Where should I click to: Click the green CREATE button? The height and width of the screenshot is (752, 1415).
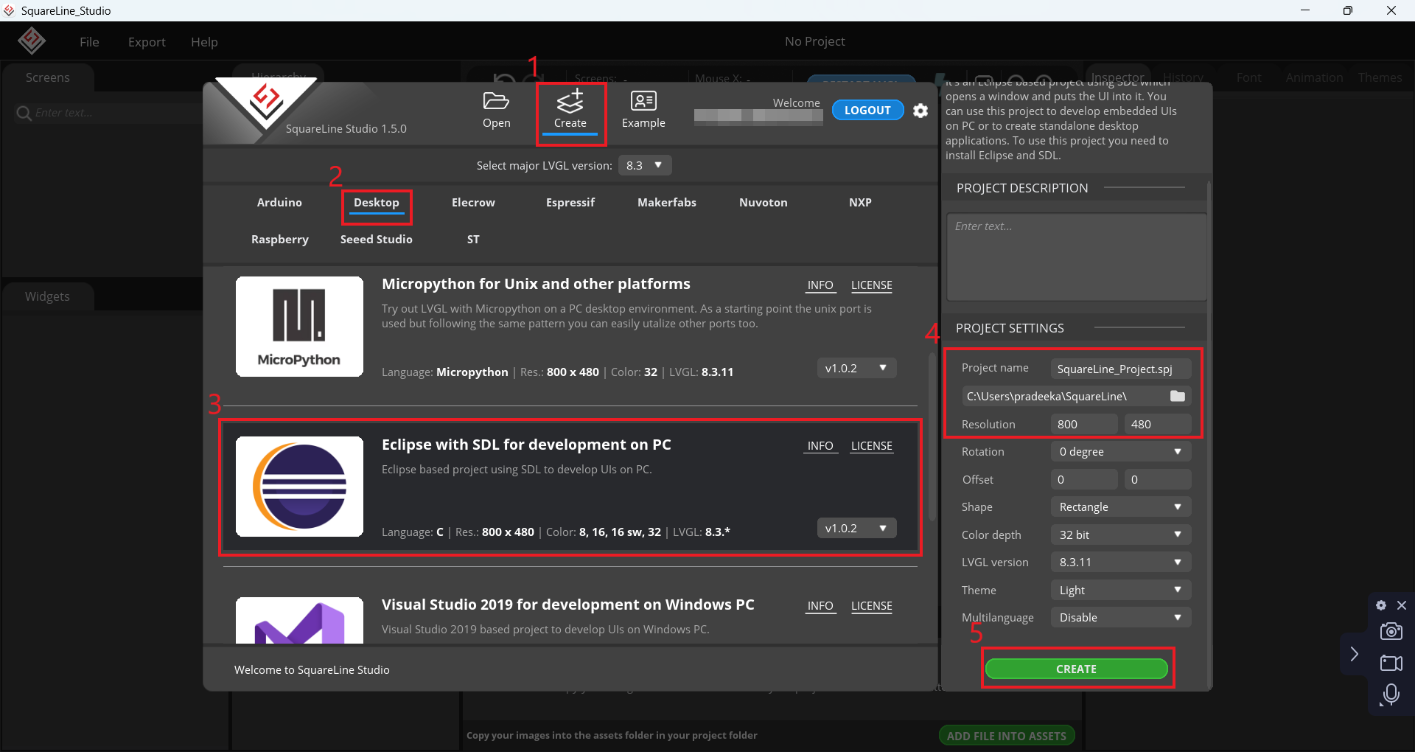pos(1076,669)
